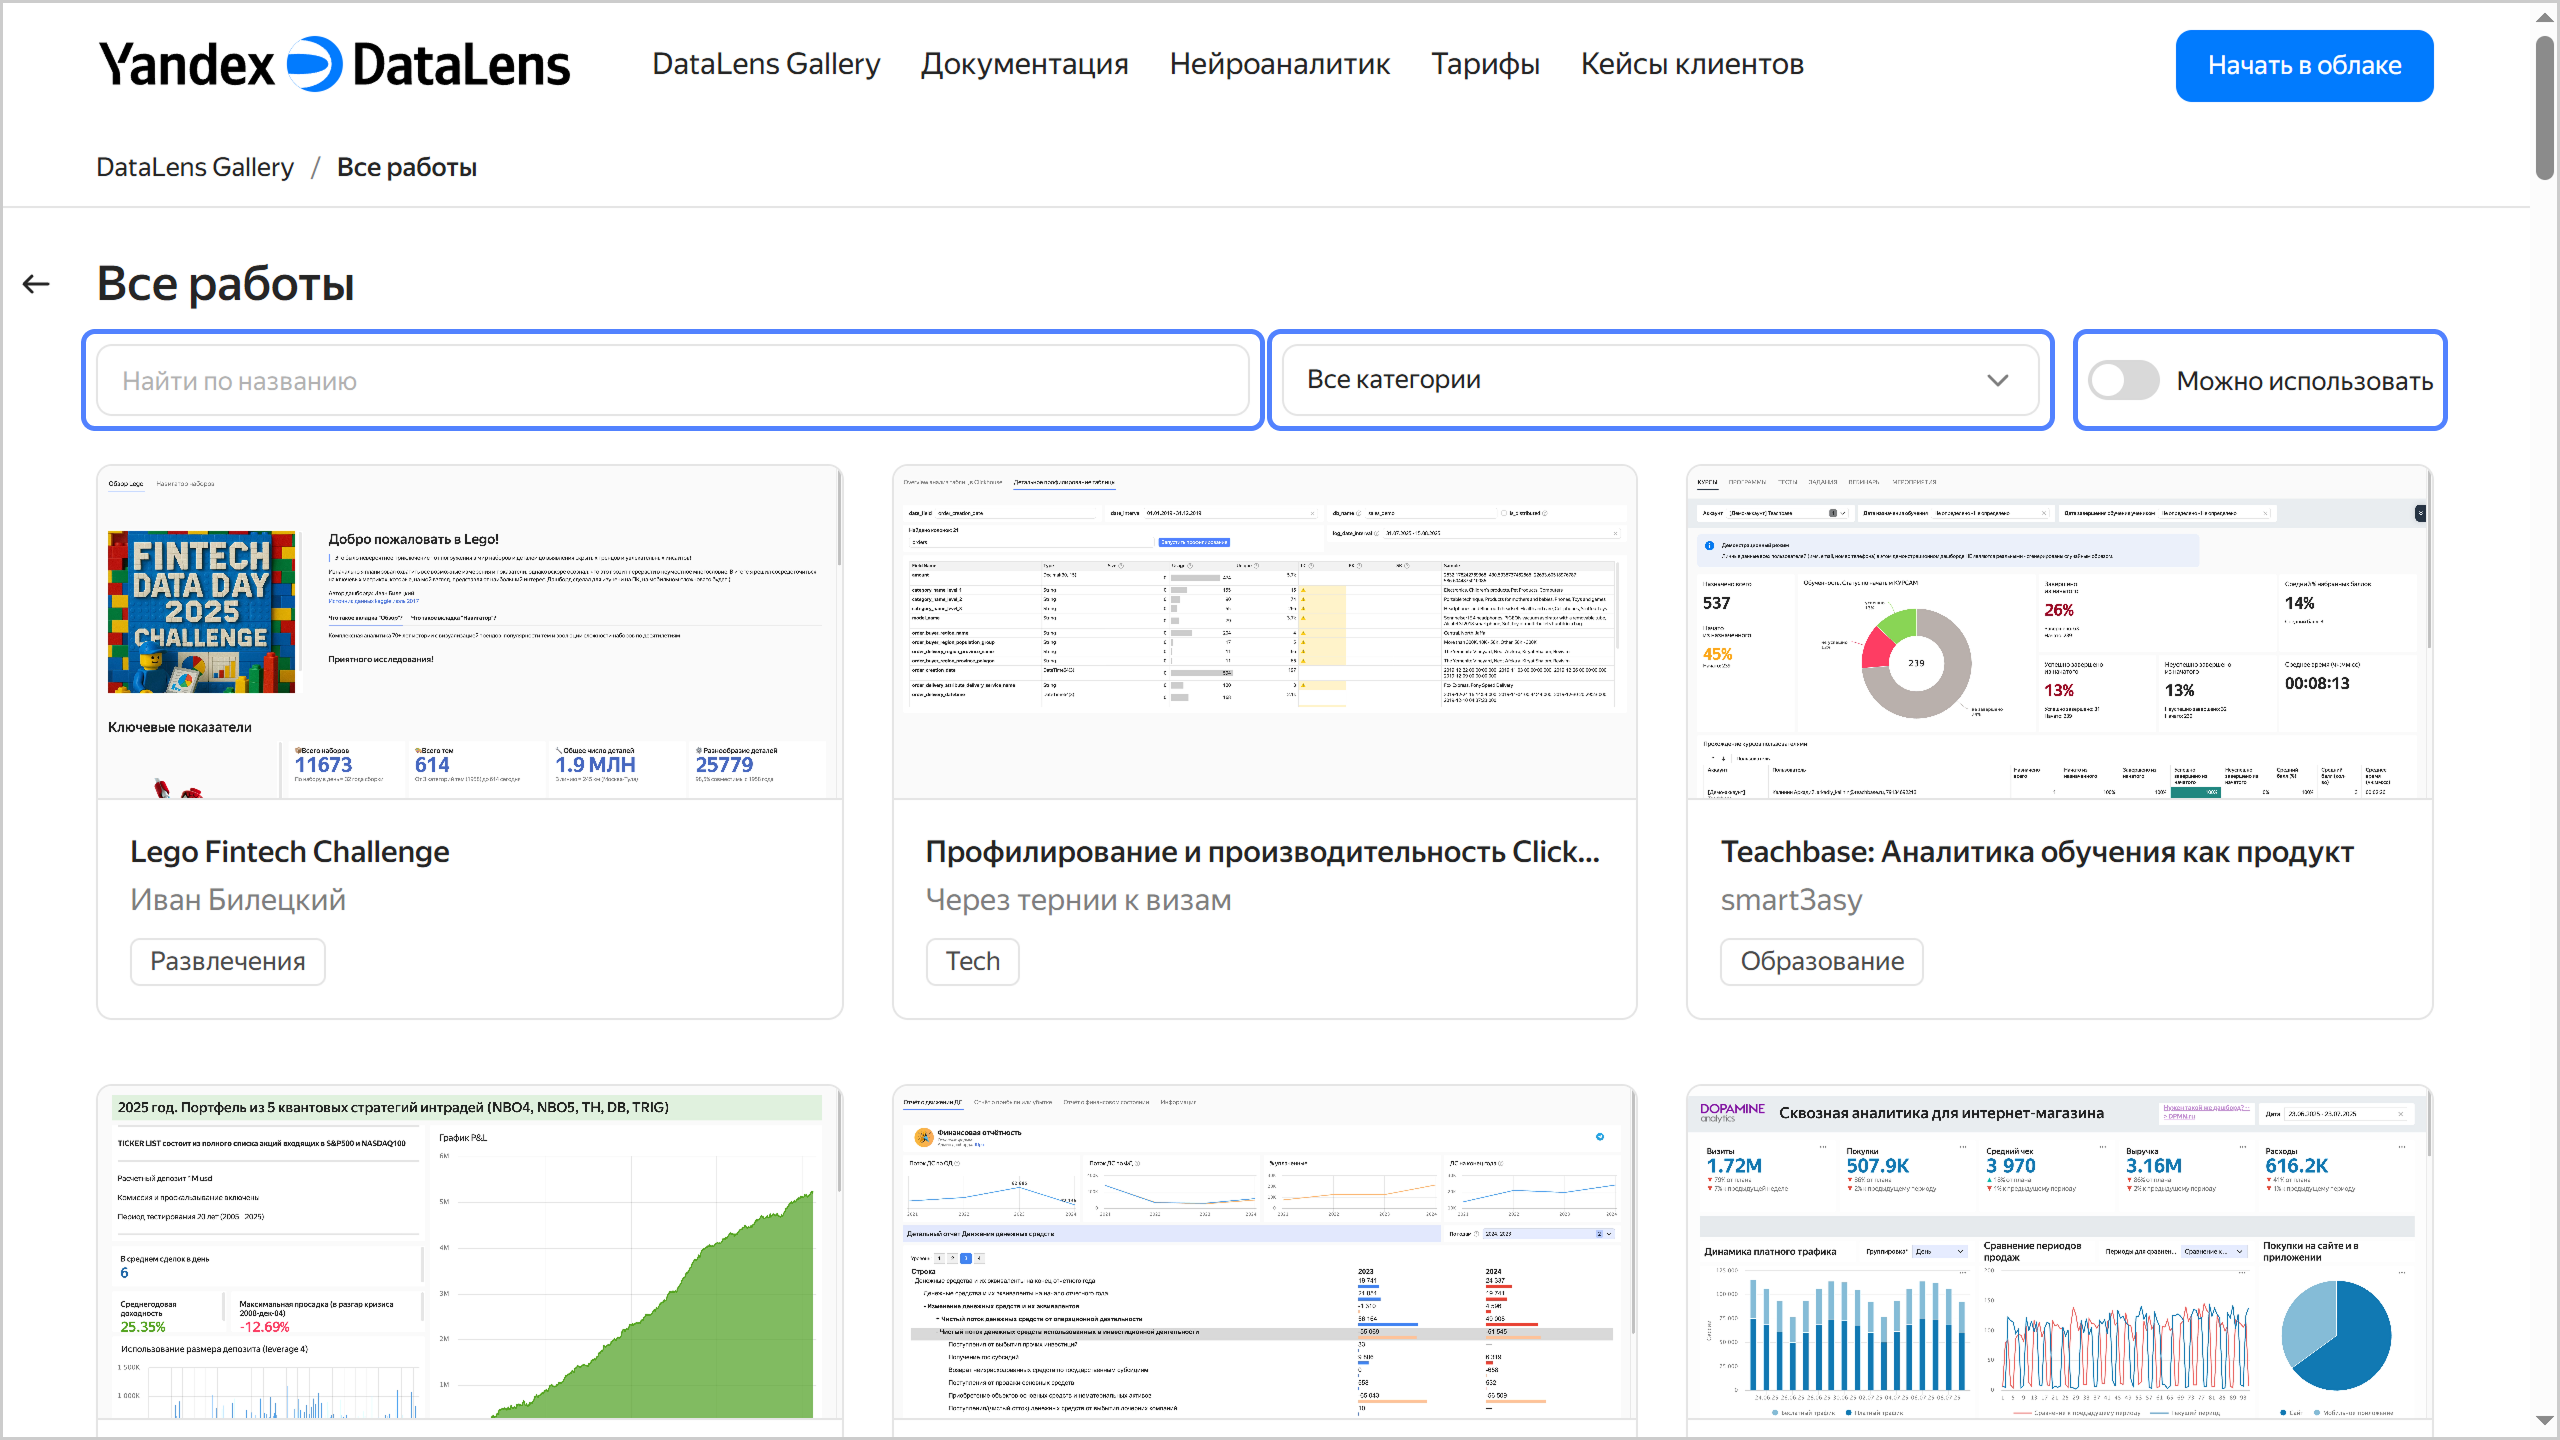The width and height of the screenshot is (2560, 1440).
Task: Go to the Нейроаналитик page
Action: [1279, 65]
